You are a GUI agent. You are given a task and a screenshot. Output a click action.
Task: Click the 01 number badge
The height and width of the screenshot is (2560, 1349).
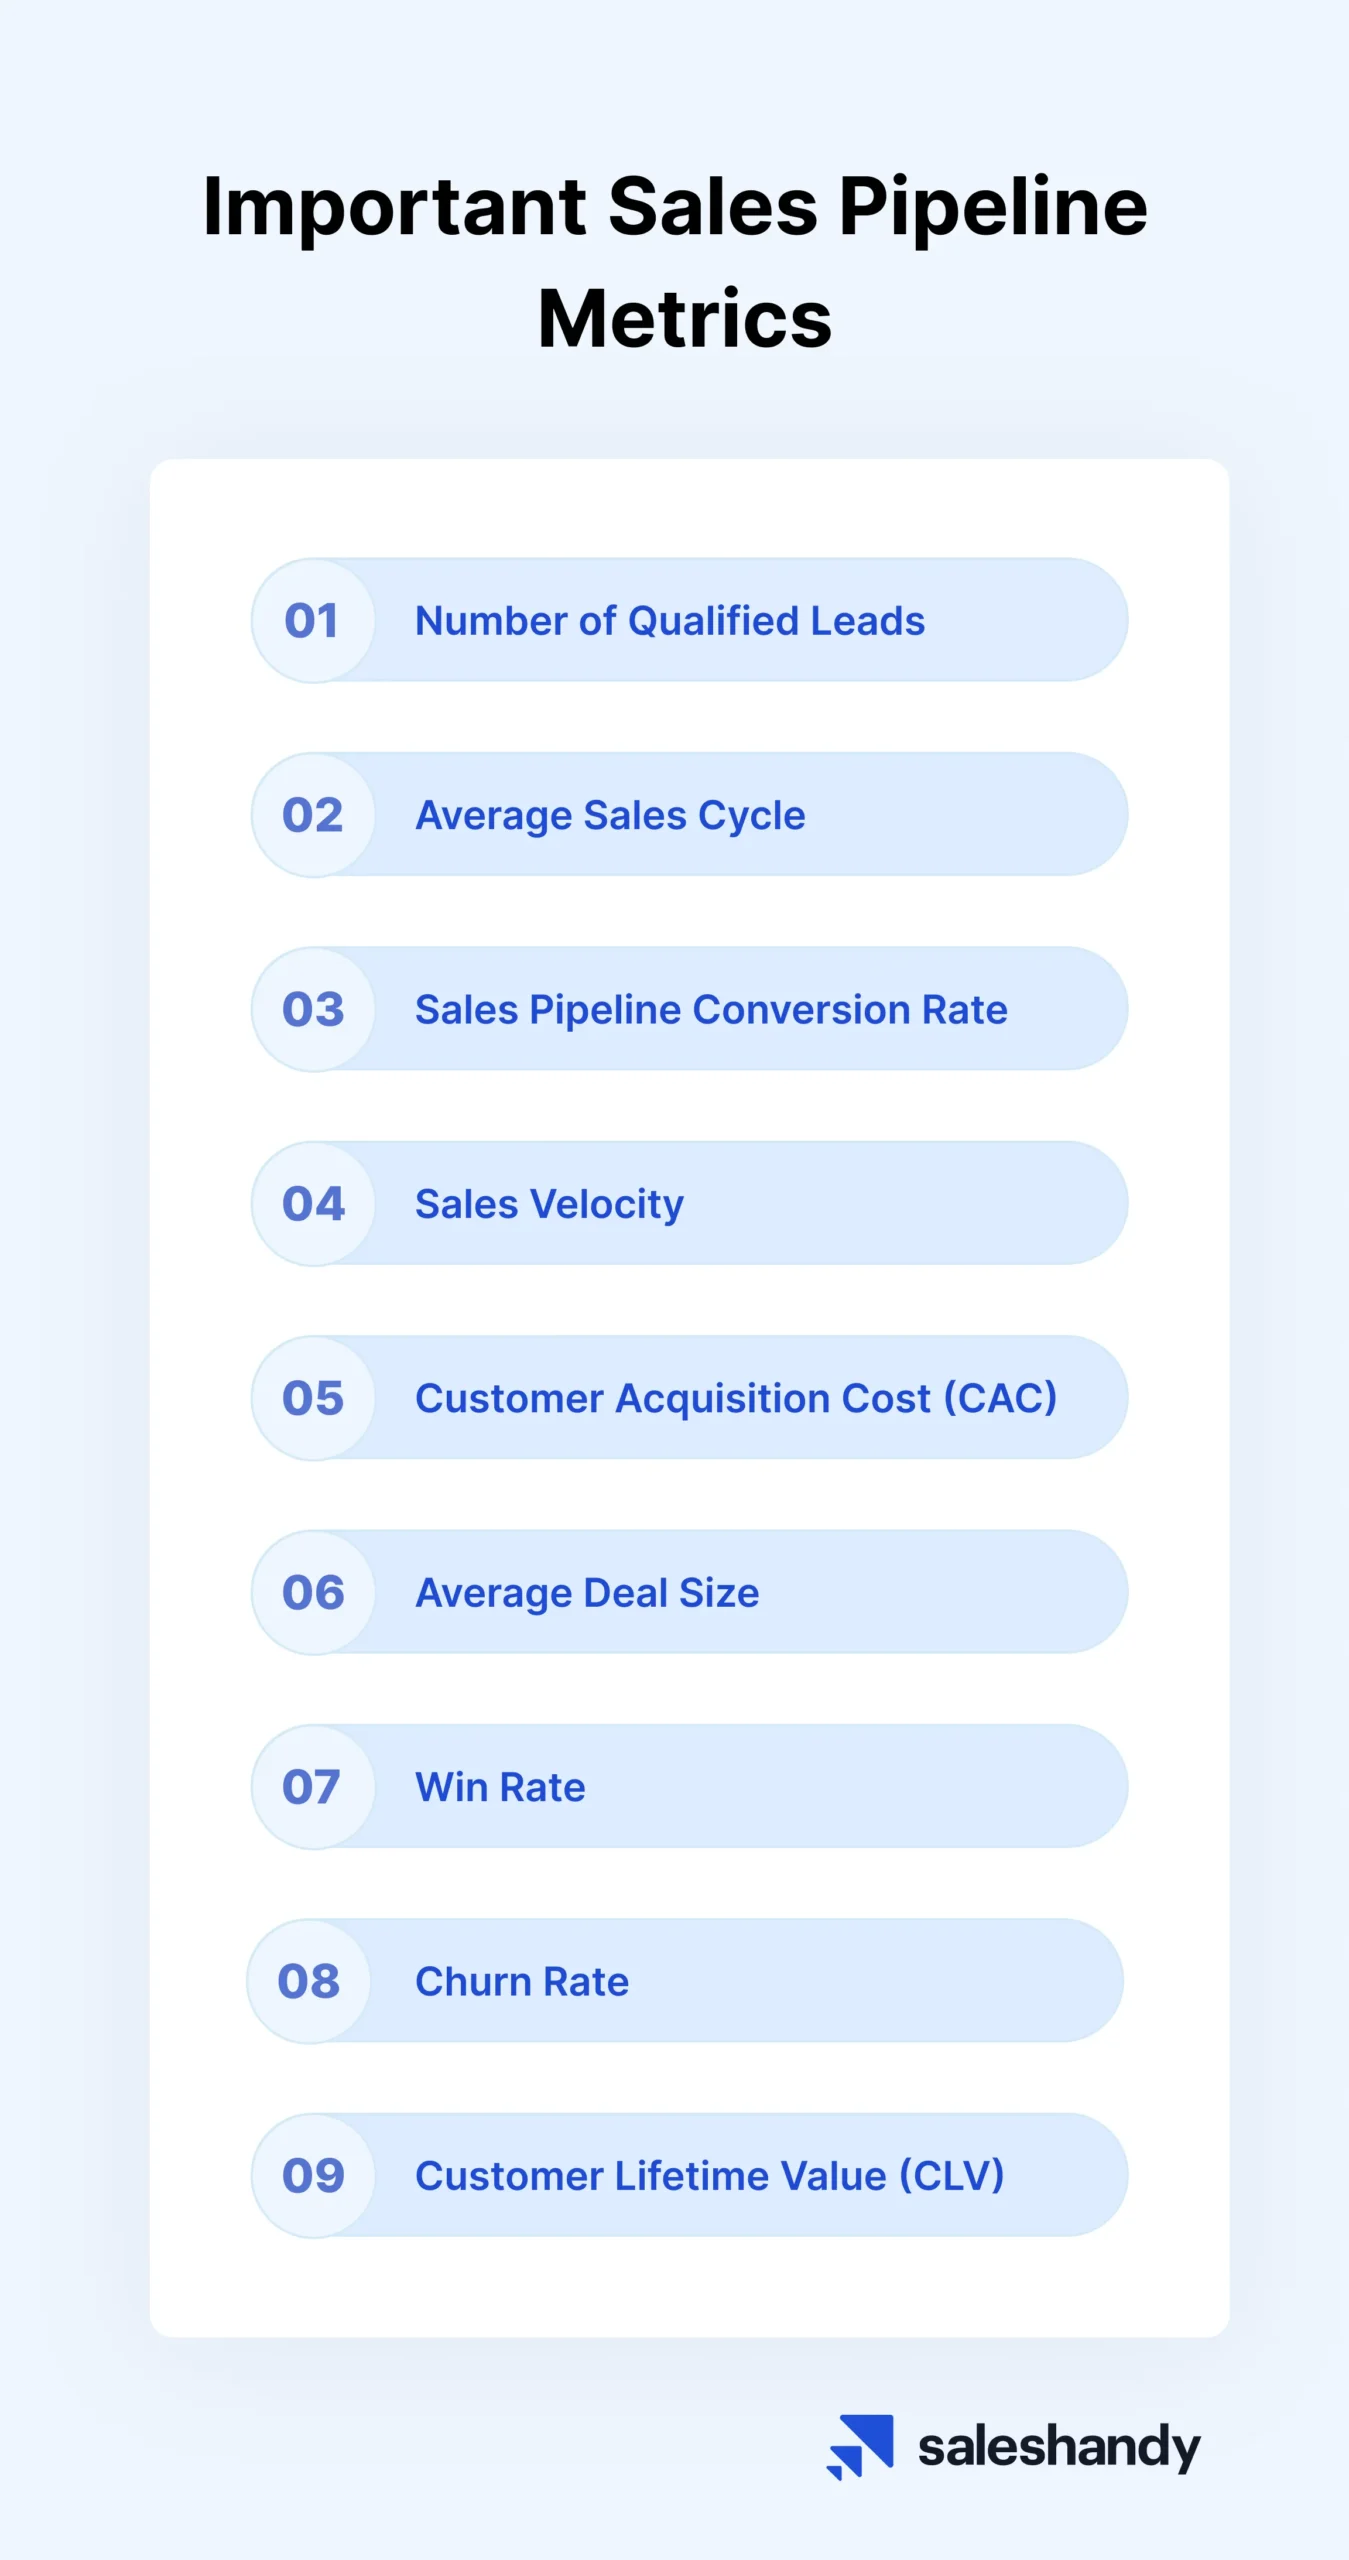pyautogui.click(x=313, y=621)
